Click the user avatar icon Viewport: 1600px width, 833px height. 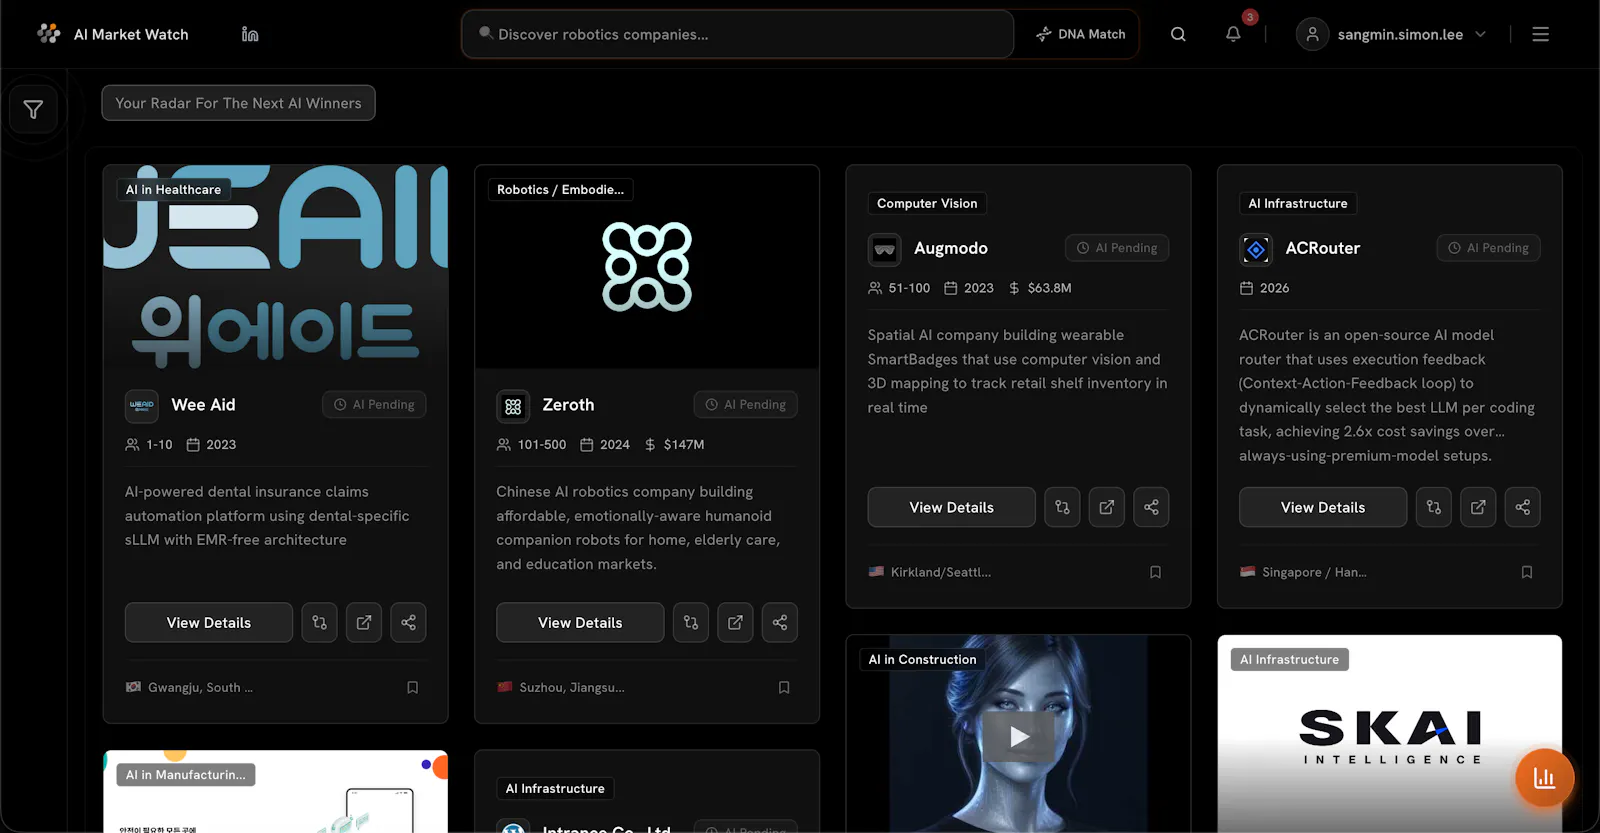point(1312,34)
